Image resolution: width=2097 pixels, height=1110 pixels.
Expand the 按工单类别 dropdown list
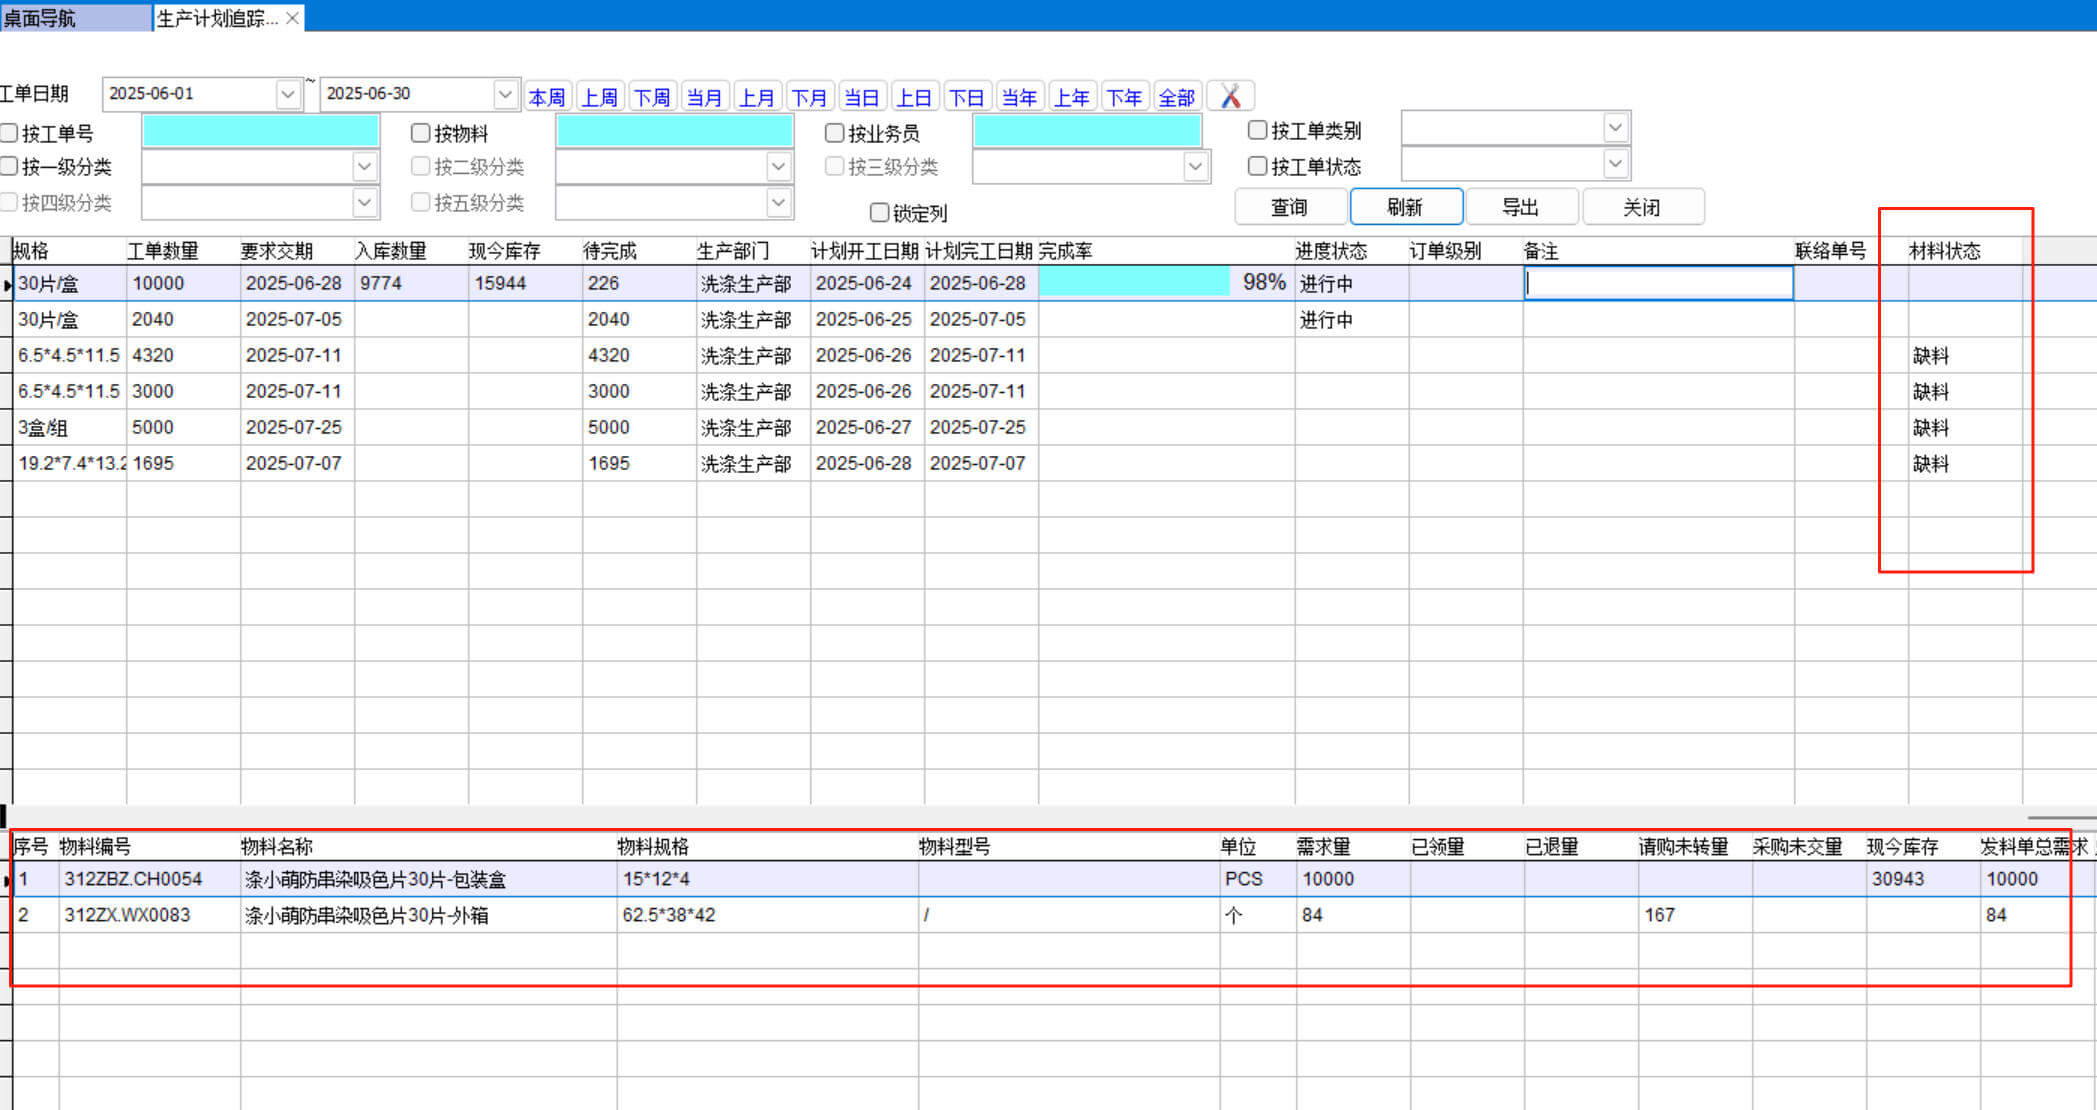click(x=1615, y=128)
